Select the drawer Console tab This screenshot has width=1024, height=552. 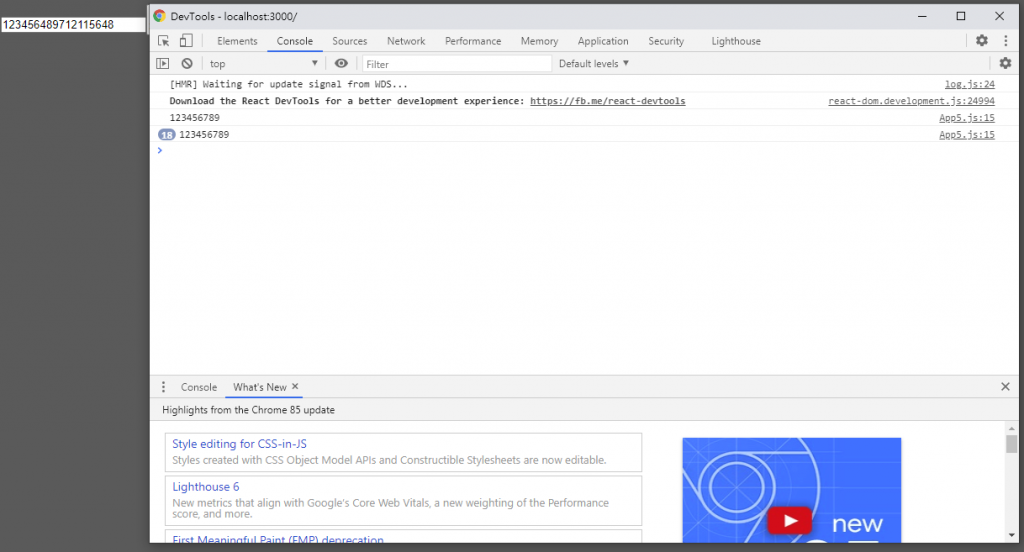click(x=199, y=387)
